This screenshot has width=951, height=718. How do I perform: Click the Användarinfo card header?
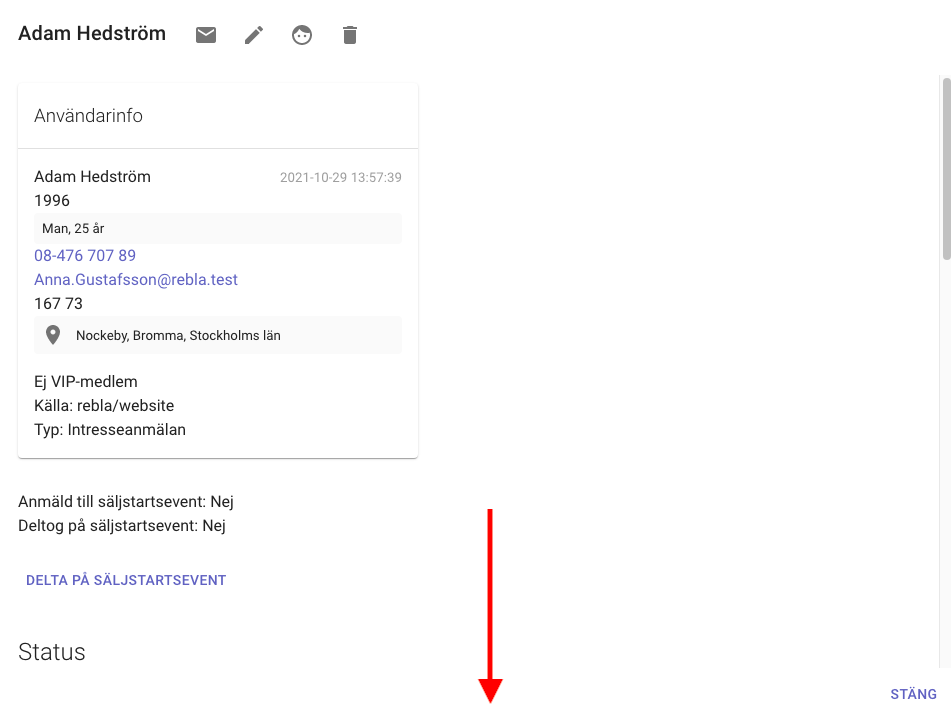point(88,116)
